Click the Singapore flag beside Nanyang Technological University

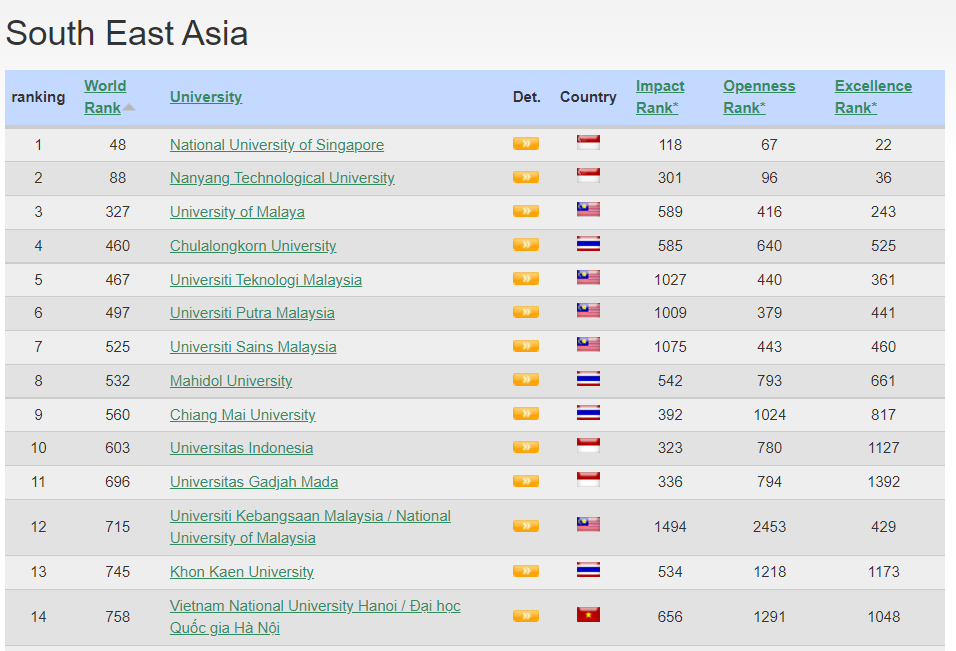coord(588,177)
